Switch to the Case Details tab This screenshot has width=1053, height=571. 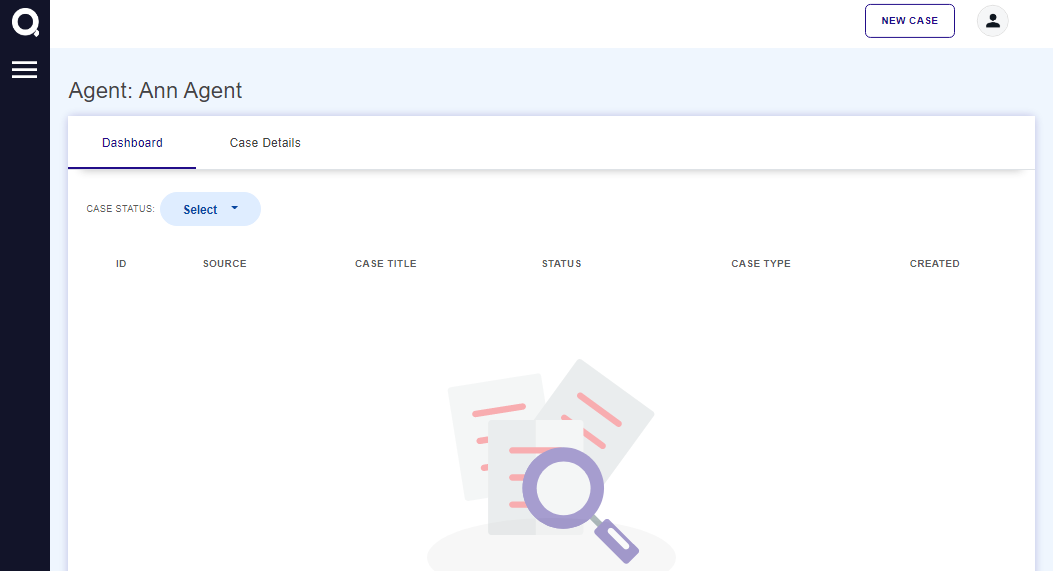tap(265, 142)
